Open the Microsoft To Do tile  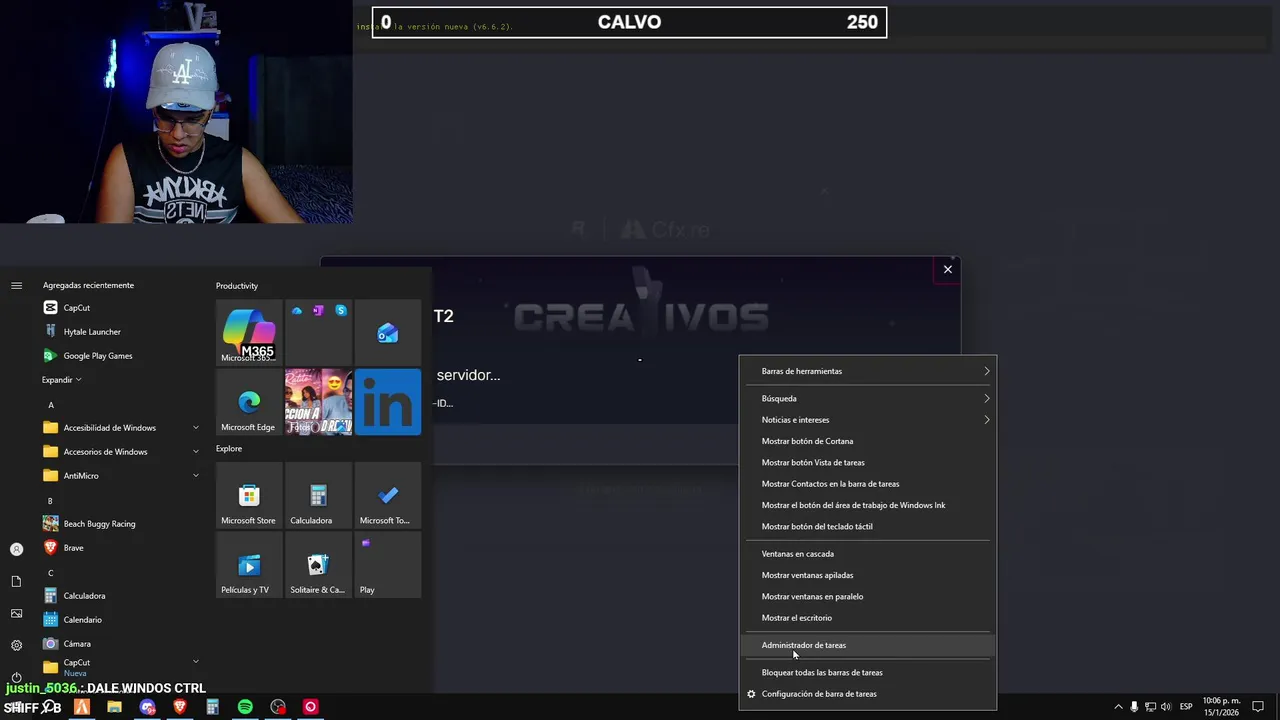click(x=388, y=495)
